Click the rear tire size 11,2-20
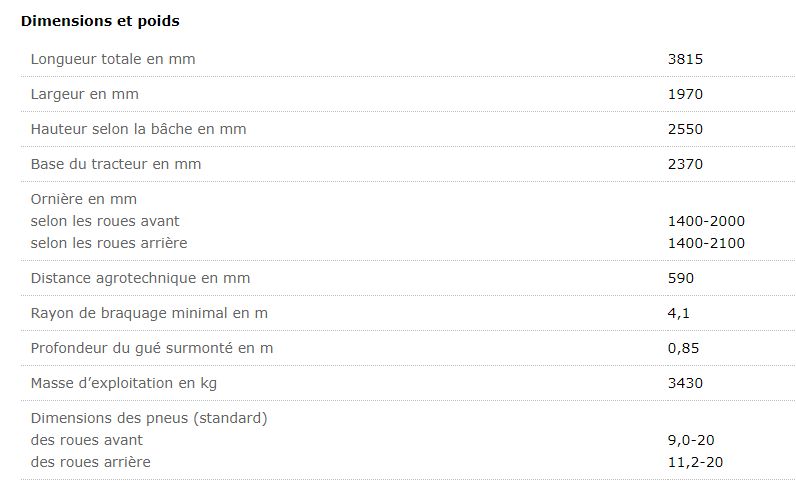The height and width of the screenshot is (485, 796). [x=694, y=462]
